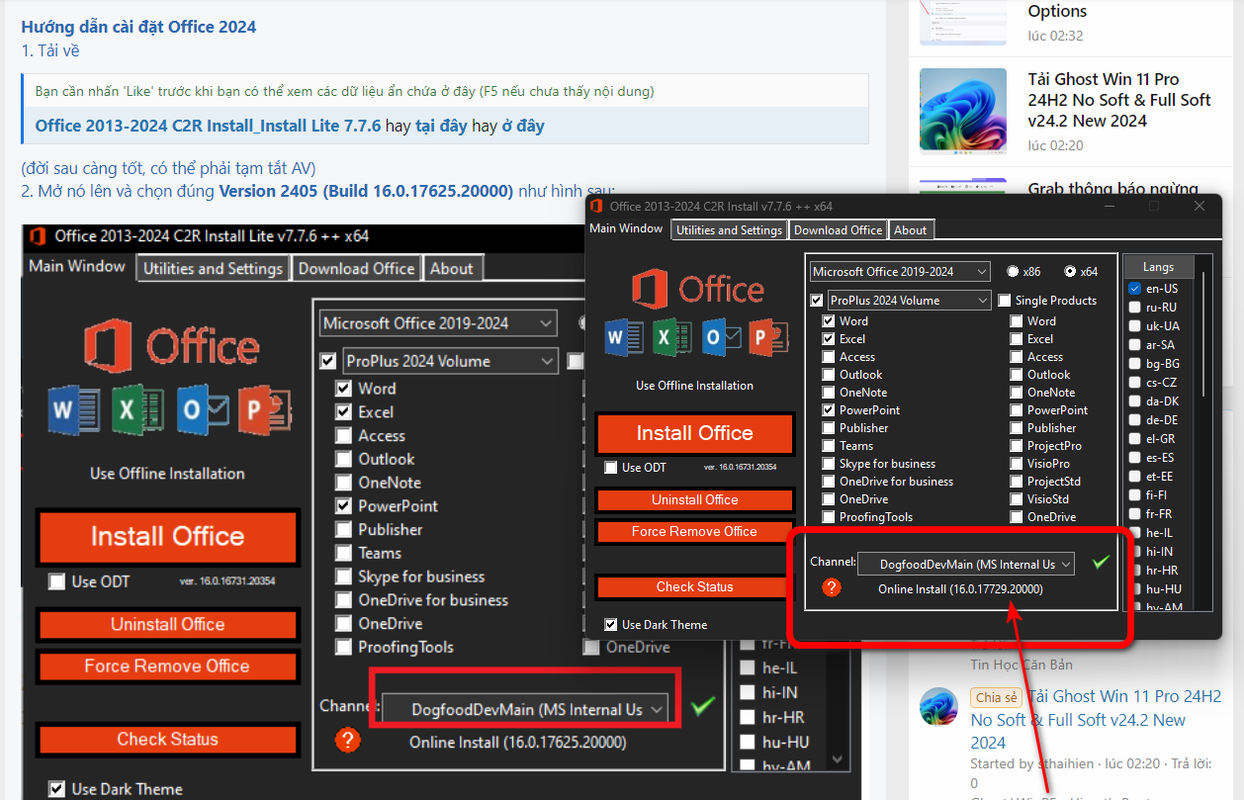Enable Single Products checkbox in the front window
The image size is (1244, 800).
coord(1004,300)
